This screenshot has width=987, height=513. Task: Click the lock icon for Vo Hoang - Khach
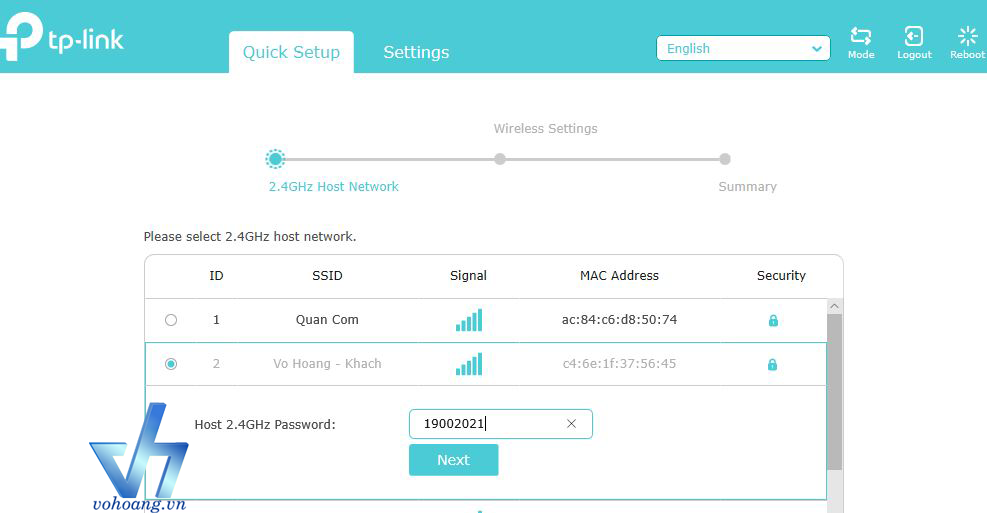772,364
